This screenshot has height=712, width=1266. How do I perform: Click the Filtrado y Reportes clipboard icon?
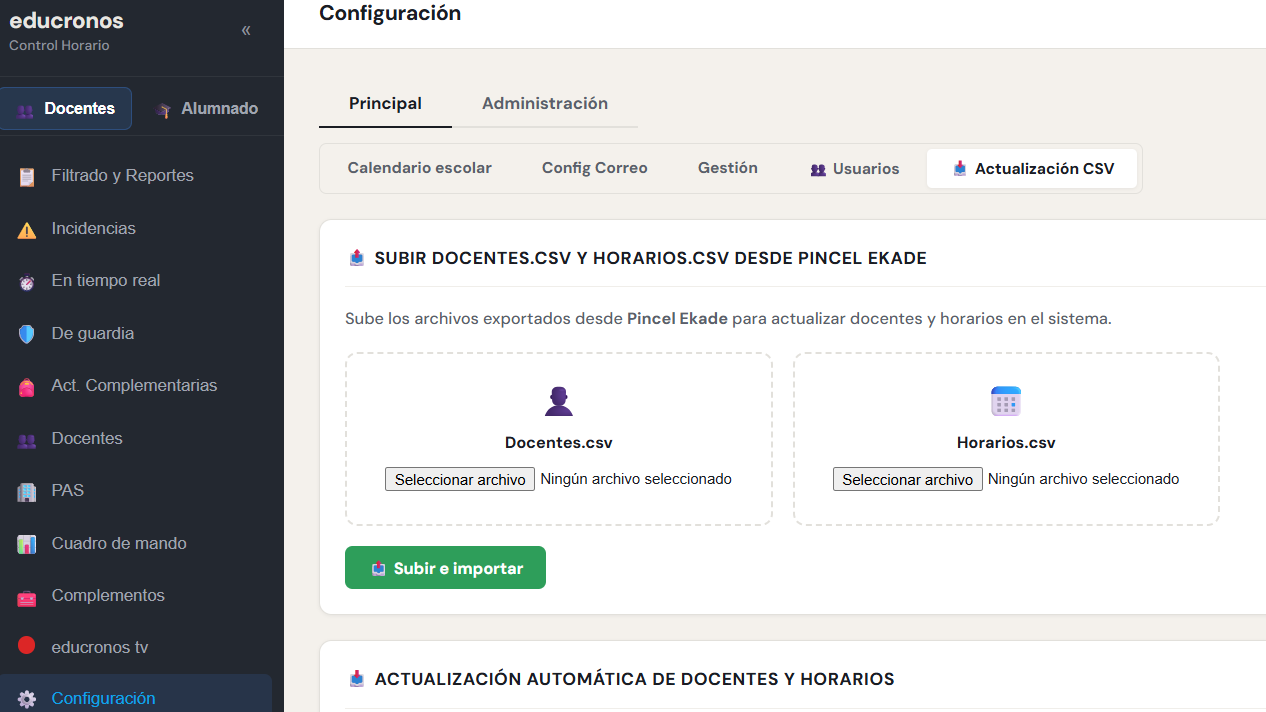point(27,177)
